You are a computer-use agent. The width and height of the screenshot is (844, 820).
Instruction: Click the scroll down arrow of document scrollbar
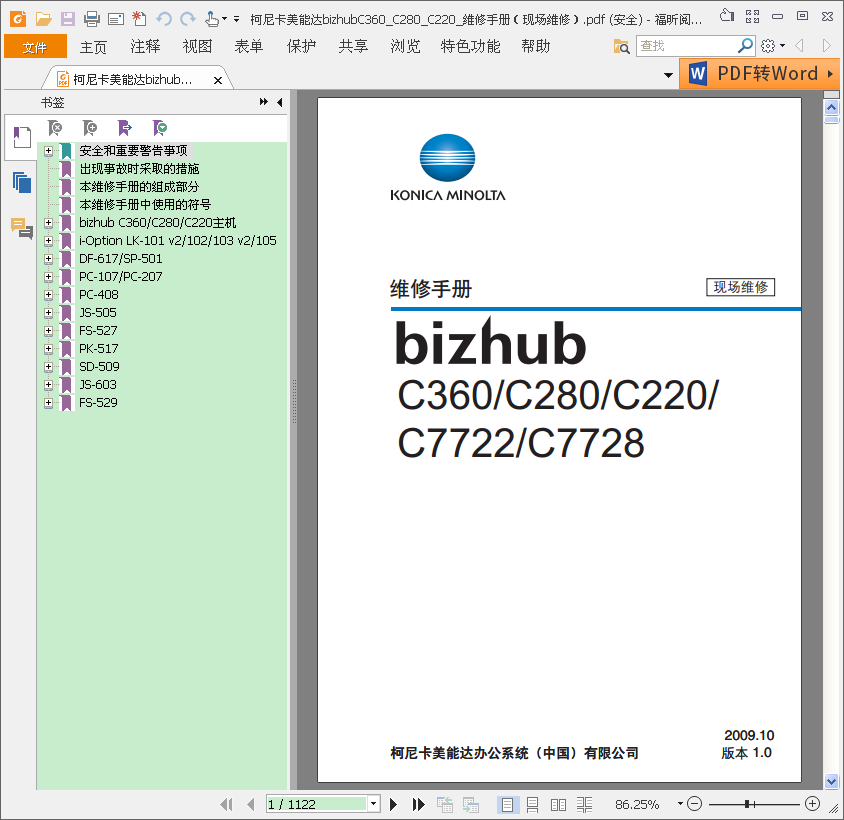point(832,781)
